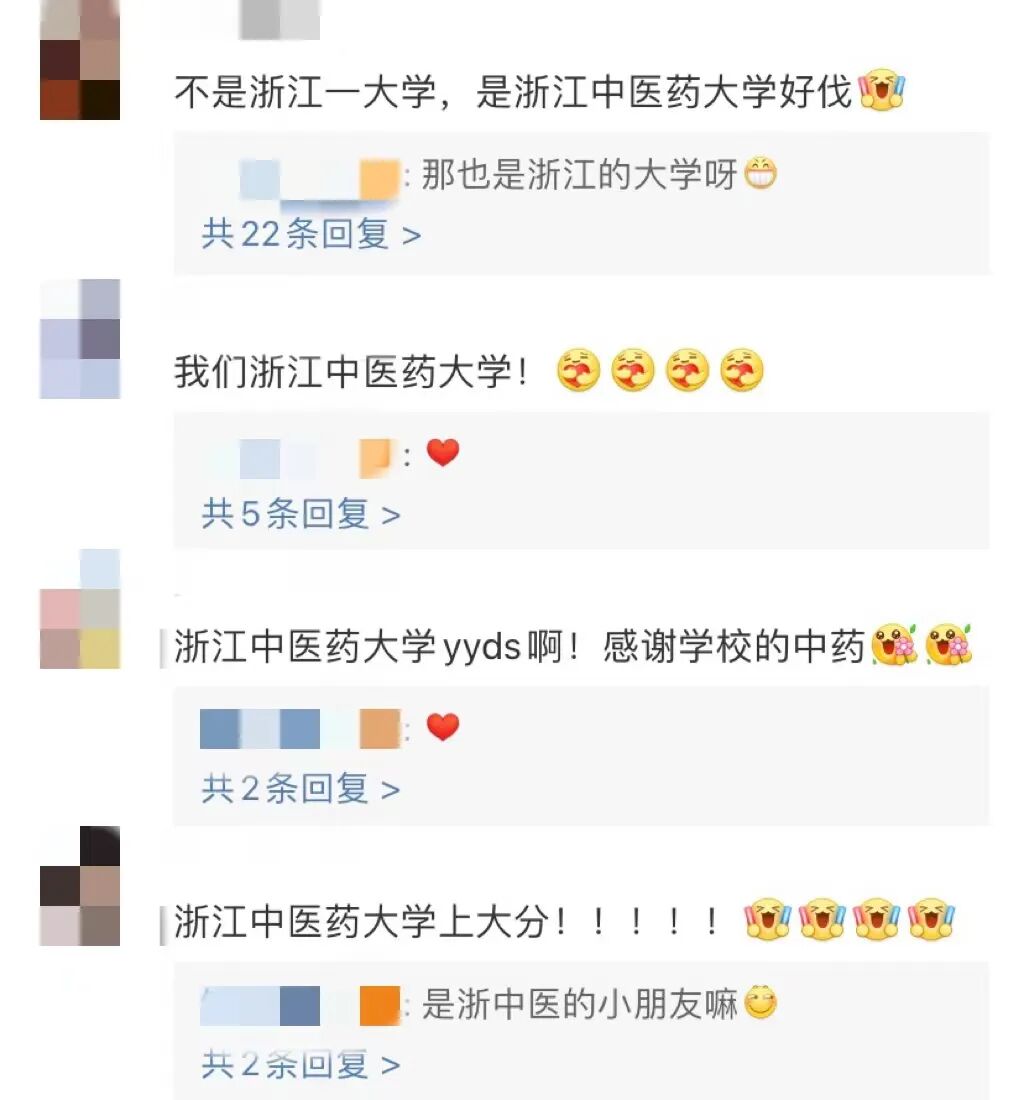The image size is (1024, 1100).
Task: Click the blurred username before 是浙中医的小朋友嘛
Action: [300, 1005]
